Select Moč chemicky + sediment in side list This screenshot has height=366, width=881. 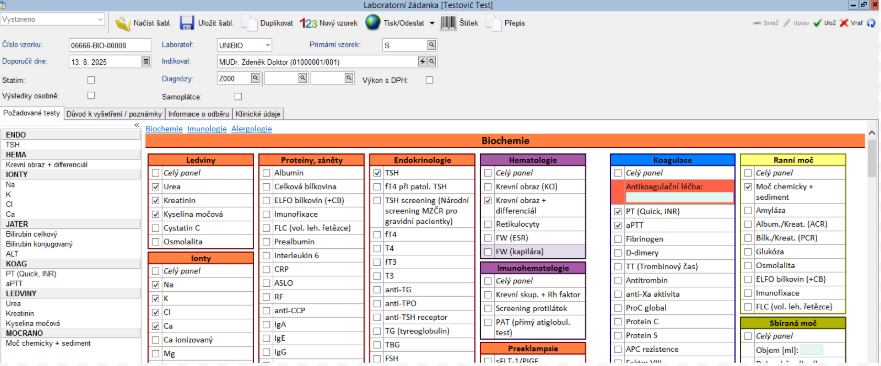[x=48, y=343]
